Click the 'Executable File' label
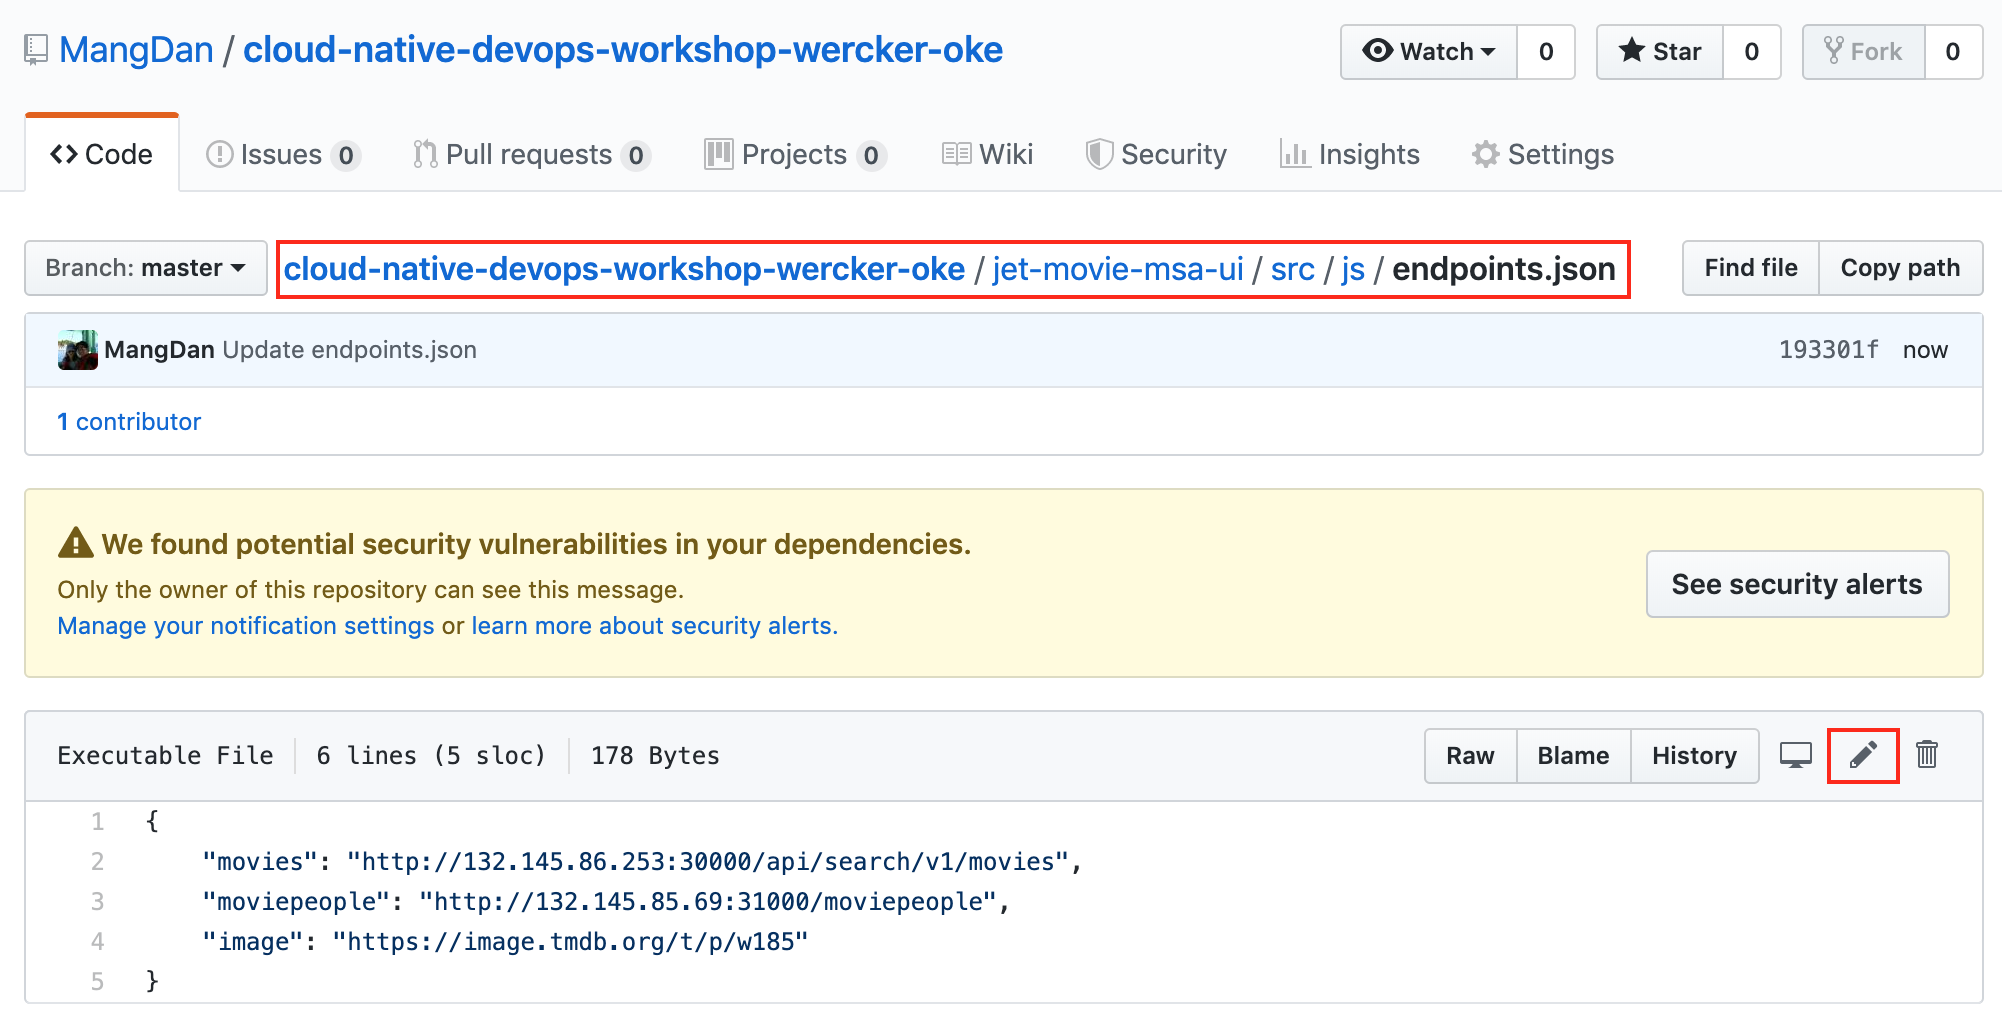Screen dimensions: 2002x1022 [165, 756]
